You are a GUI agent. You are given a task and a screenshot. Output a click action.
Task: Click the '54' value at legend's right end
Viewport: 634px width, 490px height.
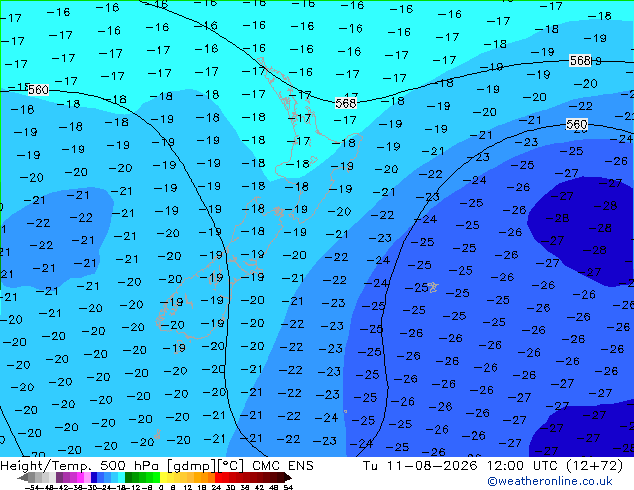287,488
